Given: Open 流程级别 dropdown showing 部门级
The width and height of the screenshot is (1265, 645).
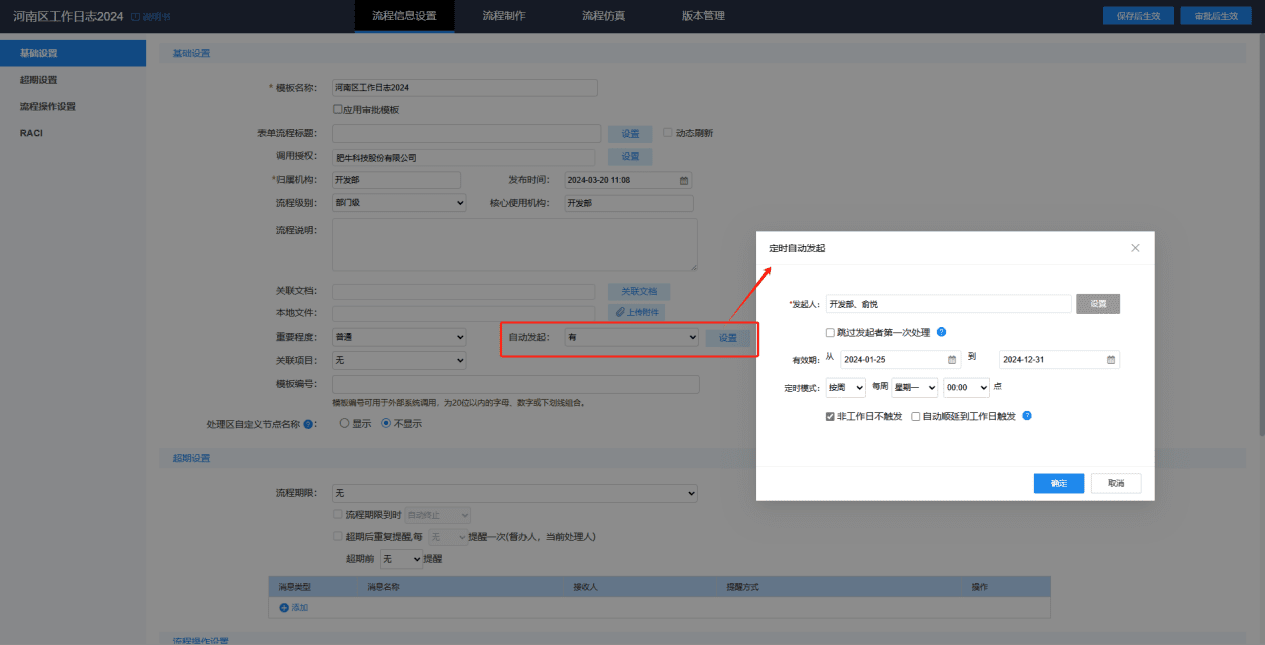Looking at the screenshot, I should point(399,203).
